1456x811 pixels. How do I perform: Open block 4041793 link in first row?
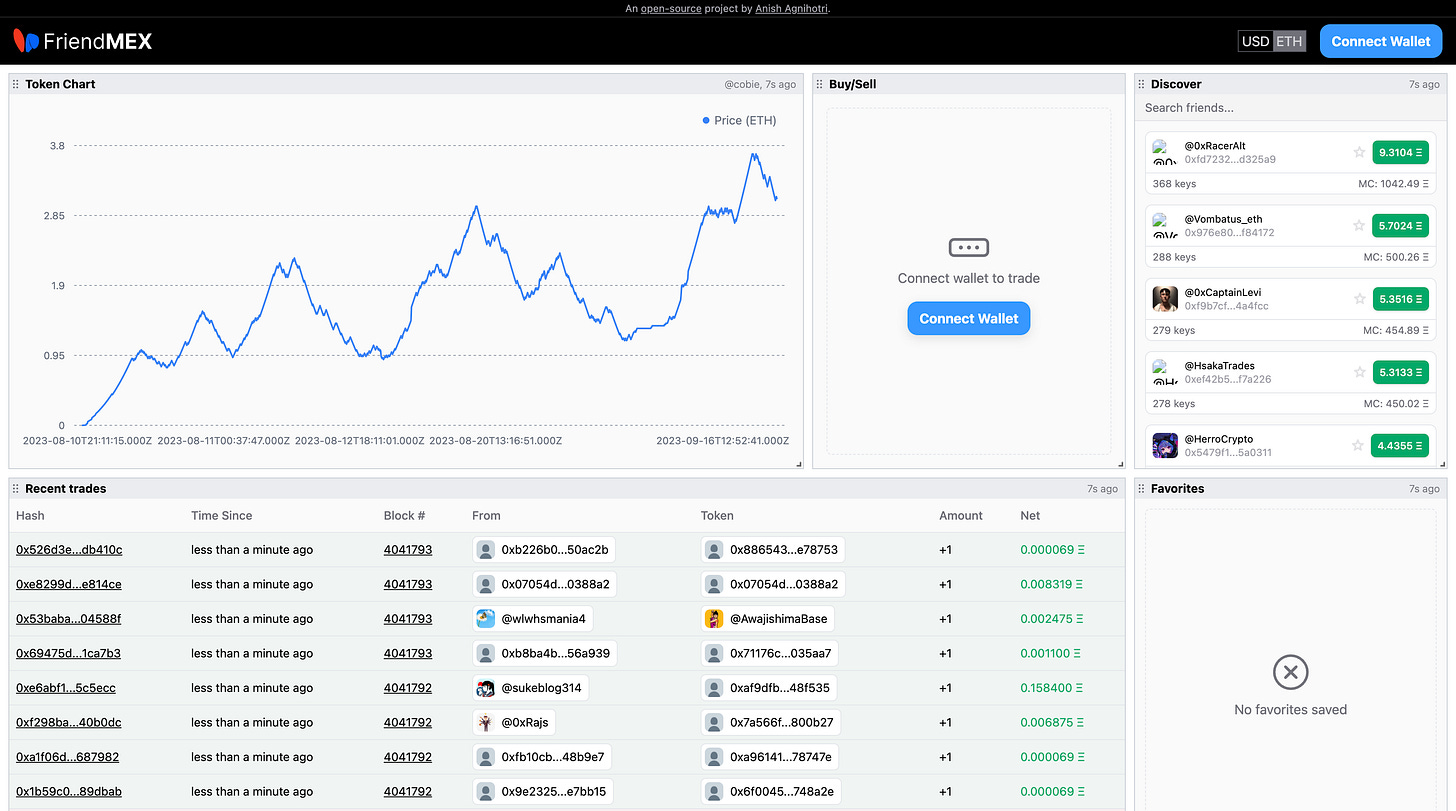(x=408, y=550)
